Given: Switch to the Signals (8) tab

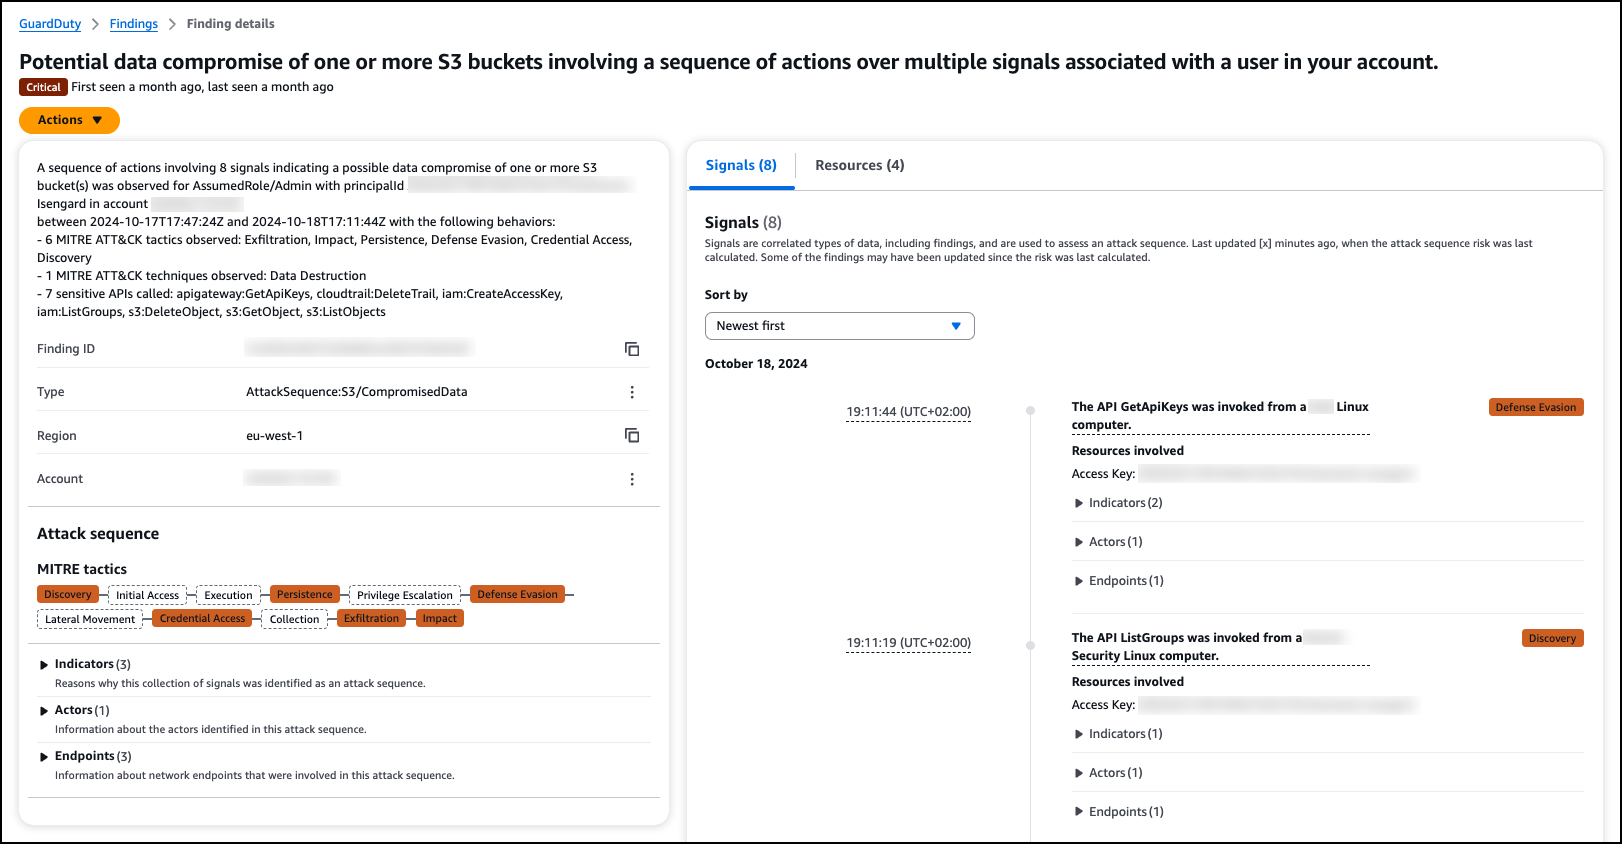Looking at the screenshot, I should (741, 166).
